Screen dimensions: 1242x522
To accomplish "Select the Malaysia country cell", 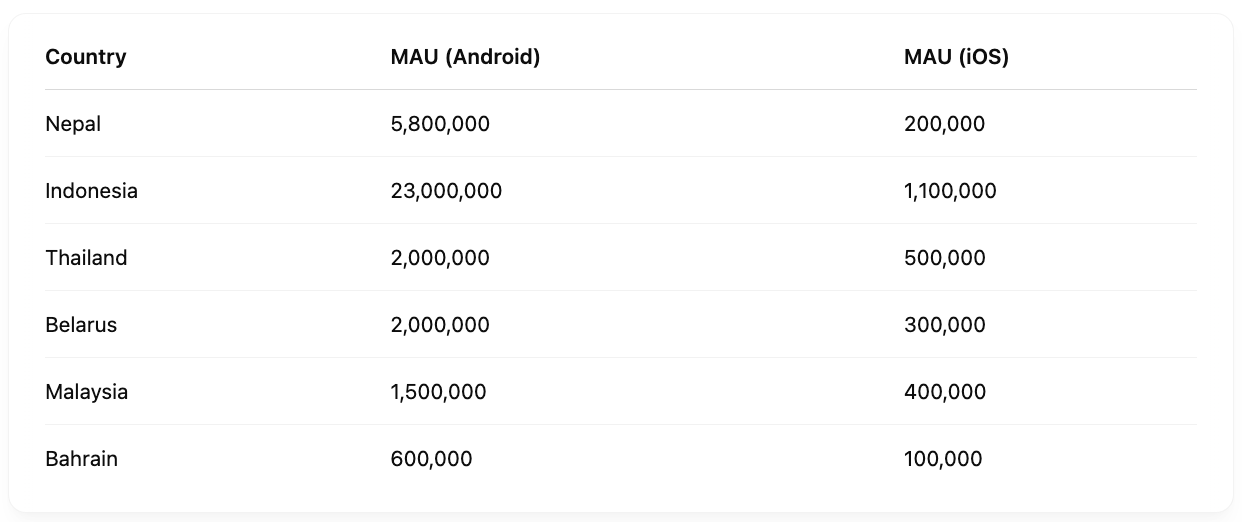I will (87, 392).
